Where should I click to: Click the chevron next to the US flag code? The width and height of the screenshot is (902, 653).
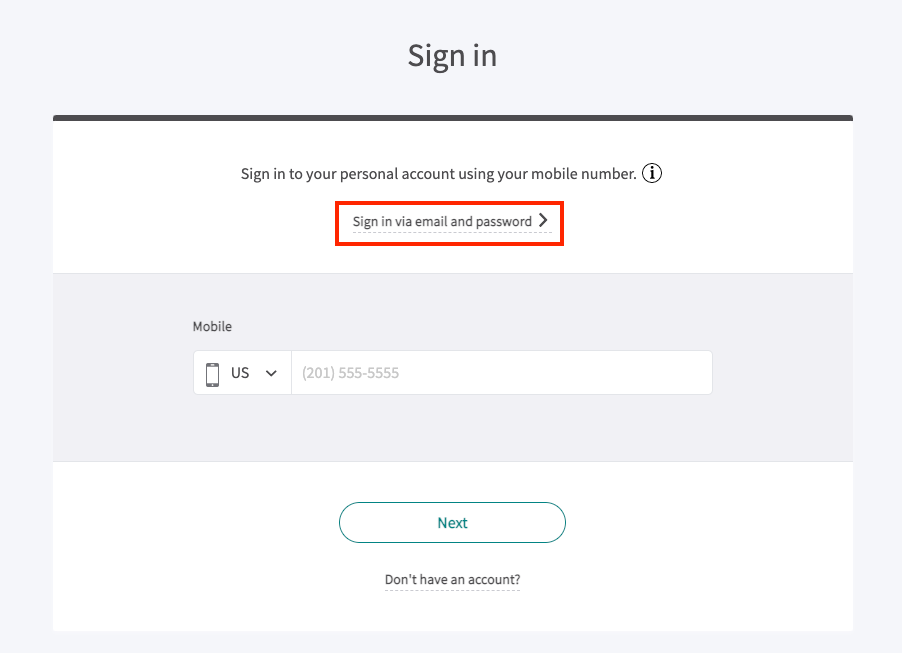point(269,372)
